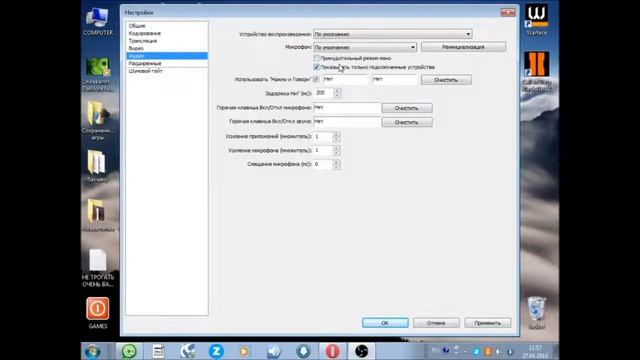Decrease the push-to-talk delay (200) spinner
This screenshot has height=360, width=640.
pyautogui.click(x=337, y=96)
